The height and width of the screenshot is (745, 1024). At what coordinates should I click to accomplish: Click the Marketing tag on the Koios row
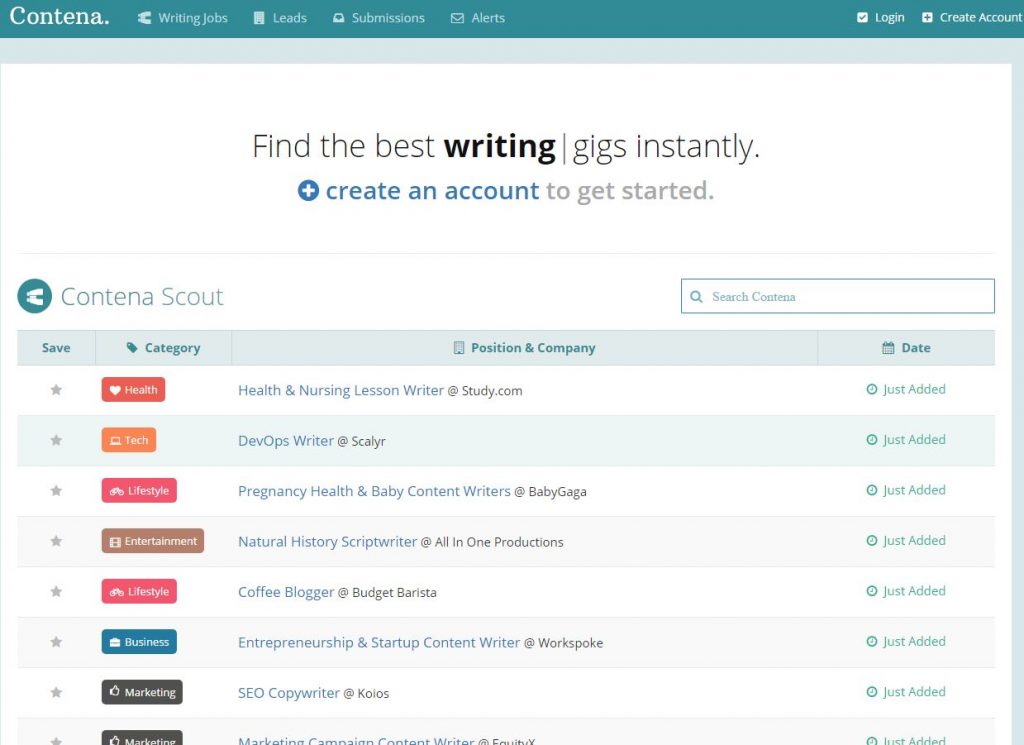click(142, 692)
